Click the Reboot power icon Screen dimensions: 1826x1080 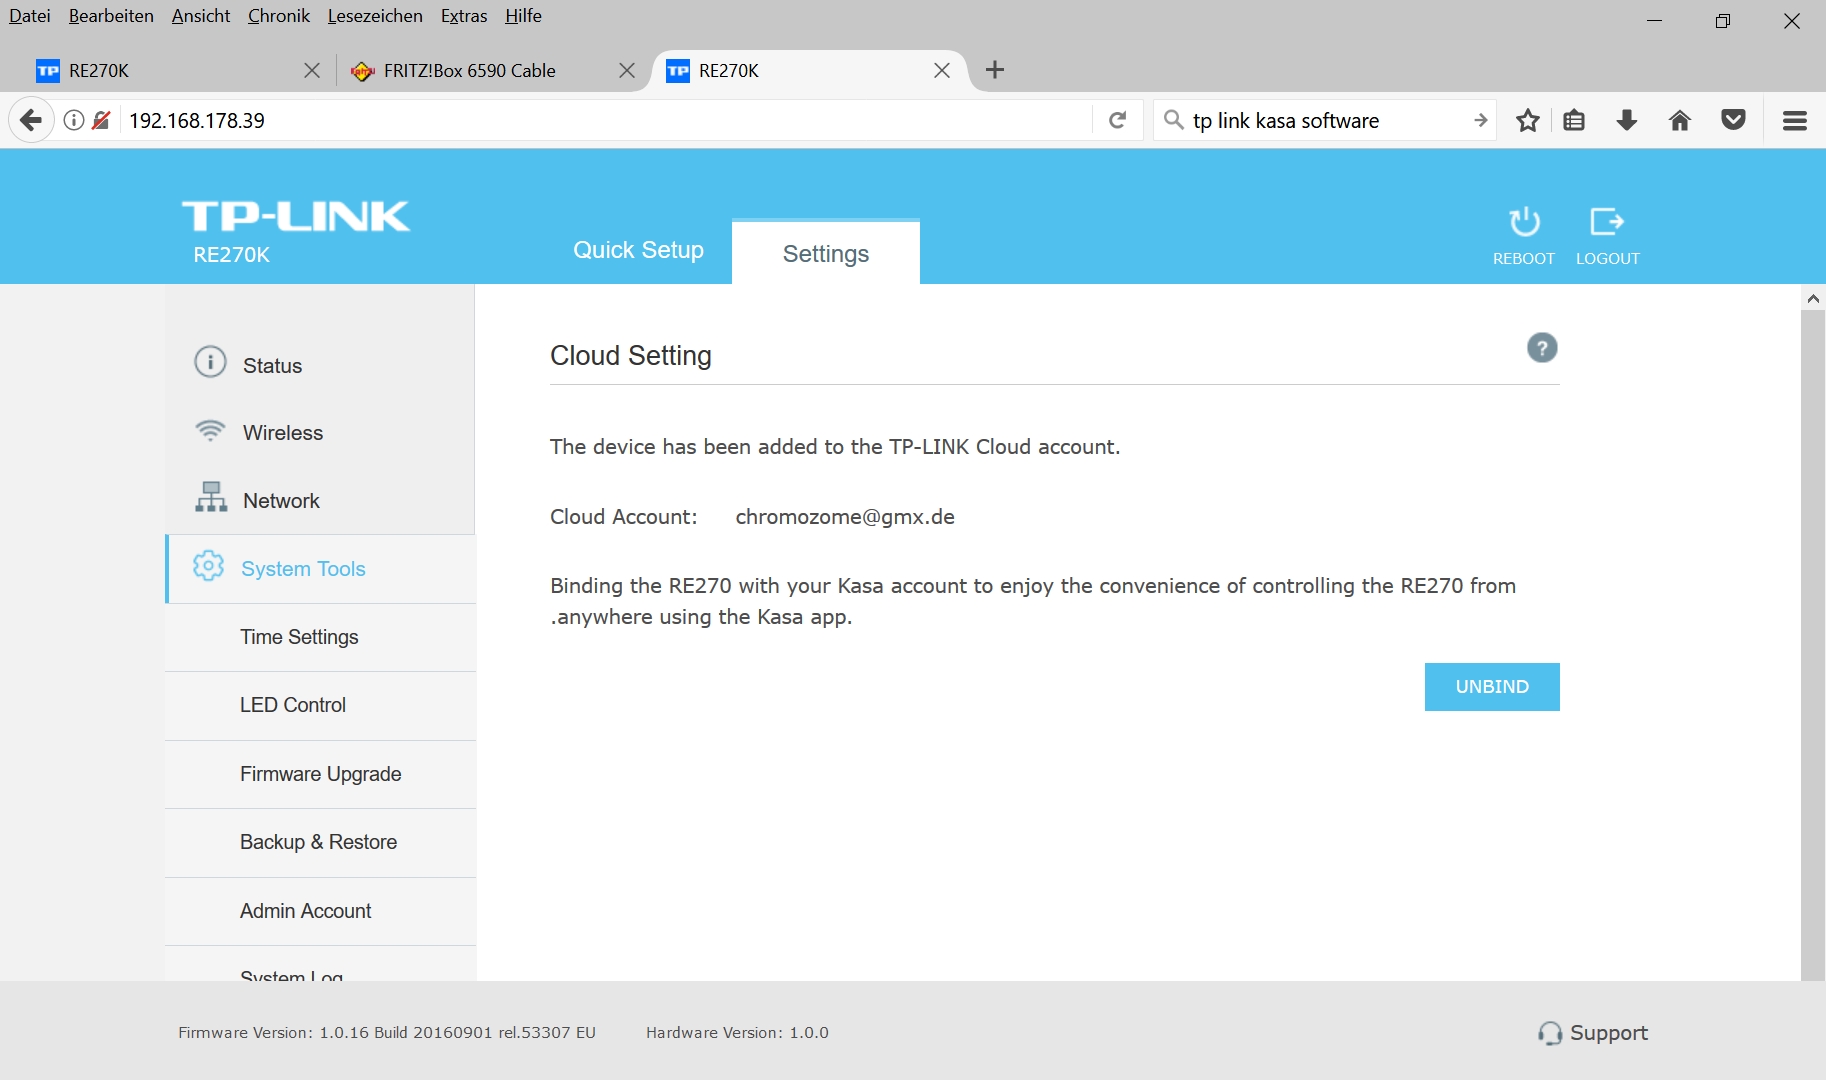click(1524, 222)
